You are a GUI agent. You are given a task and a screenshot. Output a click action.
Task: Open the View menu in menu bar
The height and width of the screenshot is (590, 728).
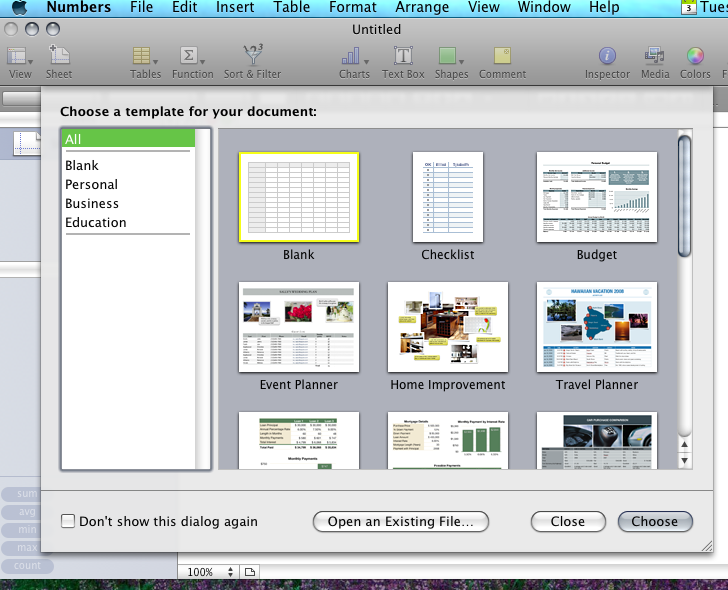coord(483,7)
